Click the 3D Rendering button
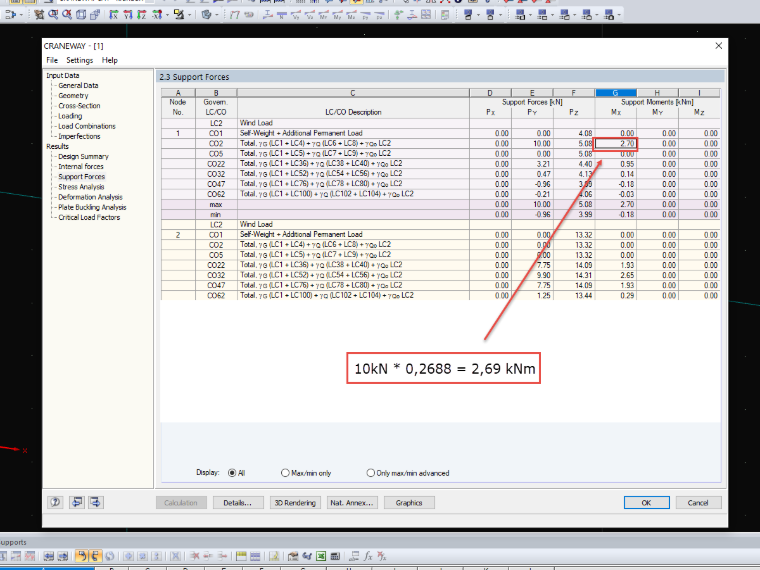 pos(295,503)
